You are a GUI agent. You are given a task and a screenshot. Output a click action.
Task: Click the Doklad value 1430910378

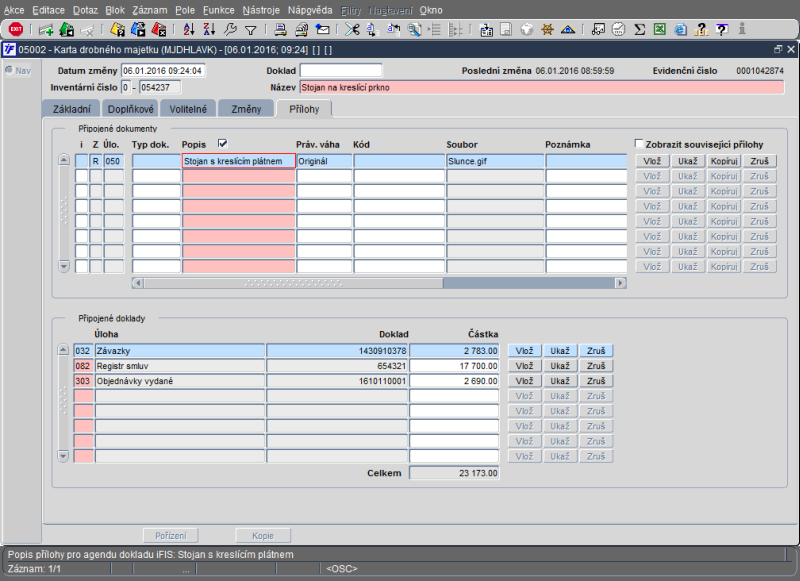point(337,351)
